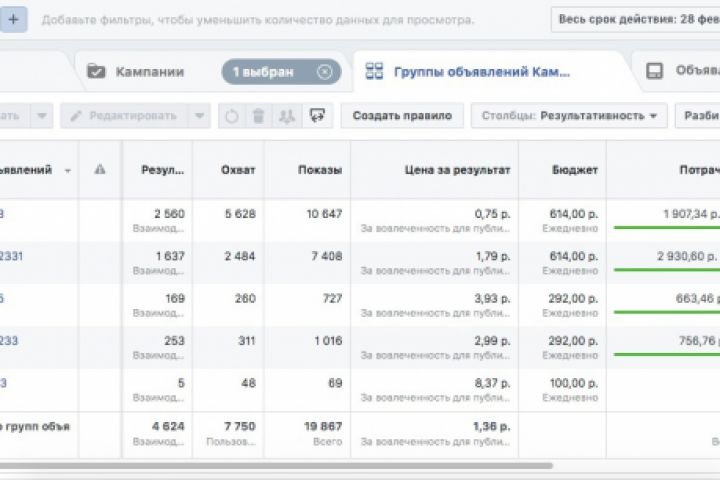Expand the arrow next to the create button
The width and height of the screenshot is (720, 480).
[x=42, y=116]
